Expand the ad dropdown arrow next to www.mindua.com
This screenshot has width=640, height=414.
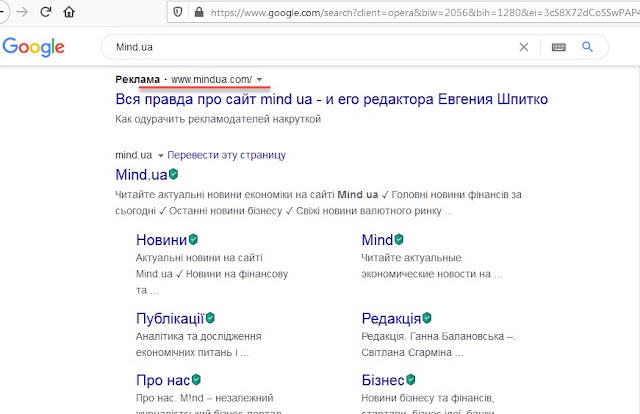[x=259, y=80]
